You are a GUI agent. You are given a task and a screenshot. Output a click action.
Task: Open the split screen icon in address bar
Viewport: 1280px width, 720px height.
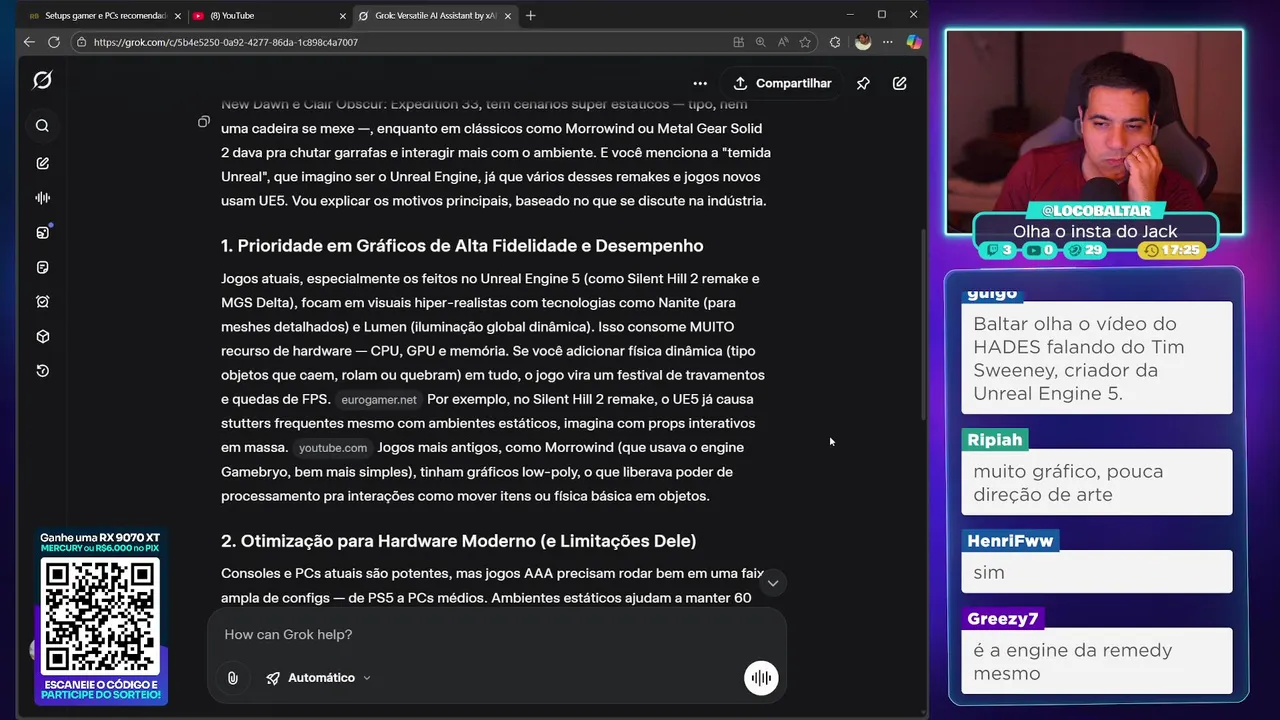[738, 42]
